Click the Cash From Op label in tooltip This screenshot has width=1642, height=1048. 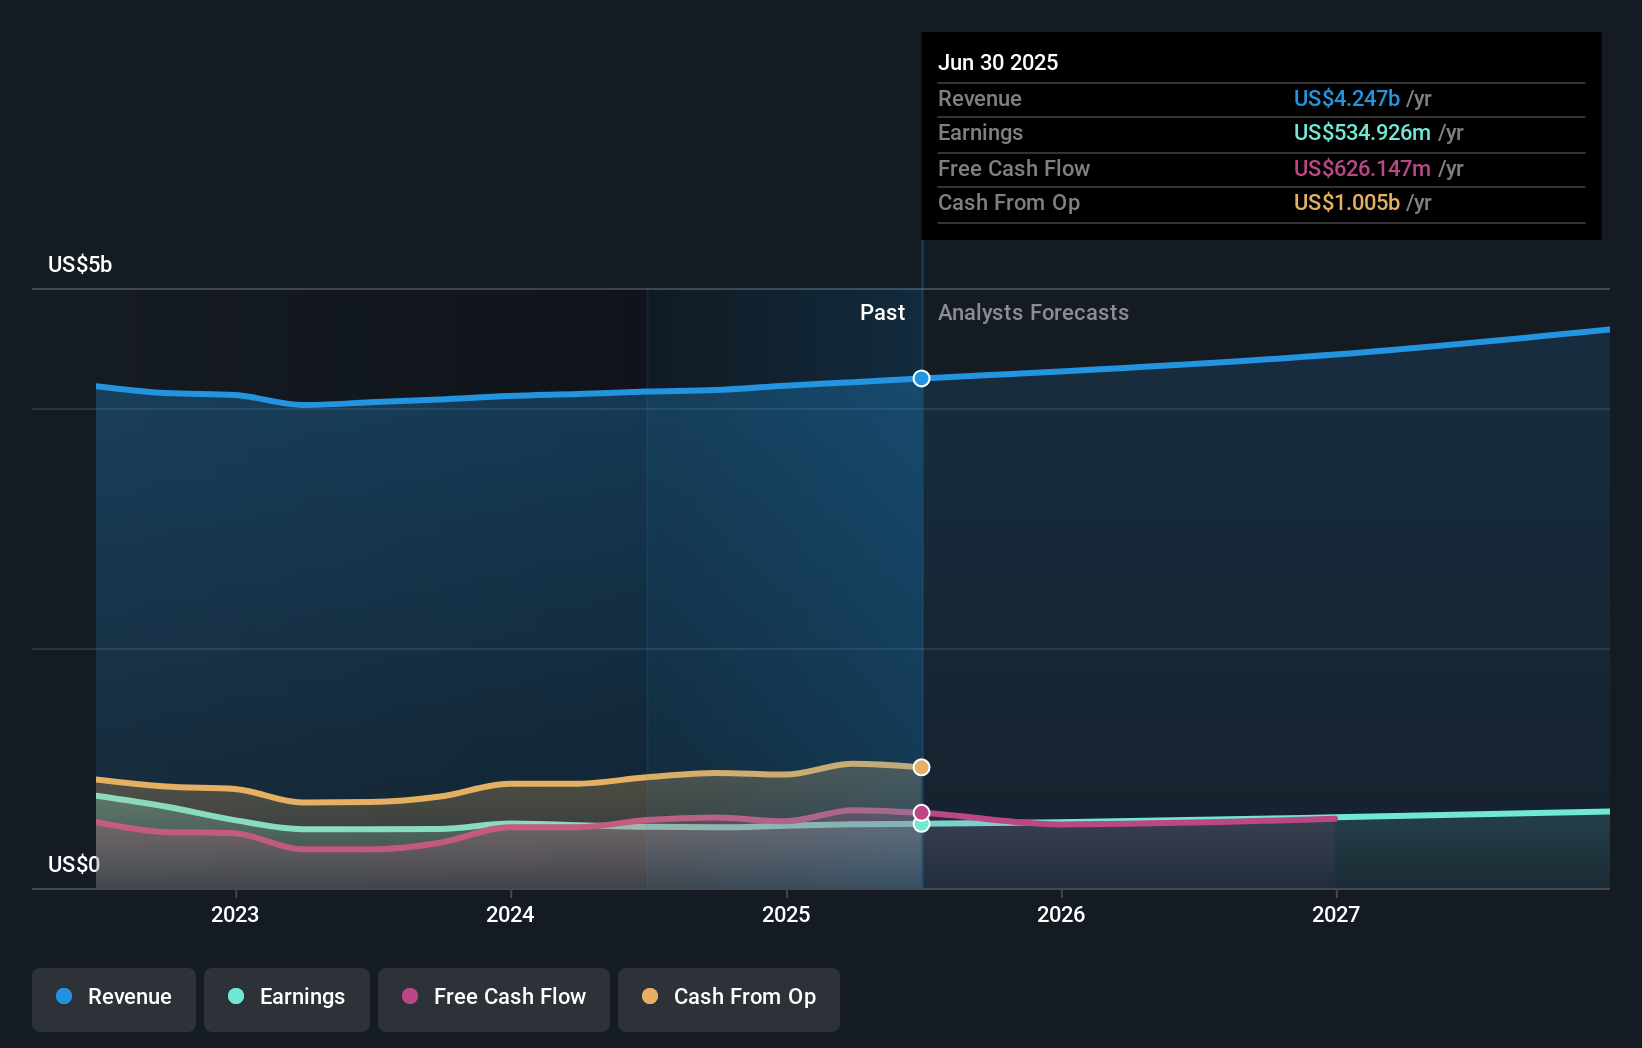point(1008,202)
